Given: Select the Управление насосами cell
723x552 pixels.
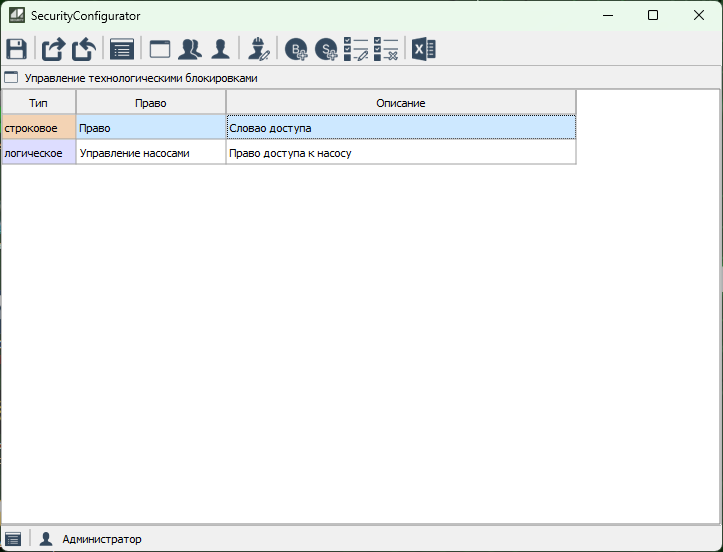Looking at the screenshot, I should click(151, 153).
